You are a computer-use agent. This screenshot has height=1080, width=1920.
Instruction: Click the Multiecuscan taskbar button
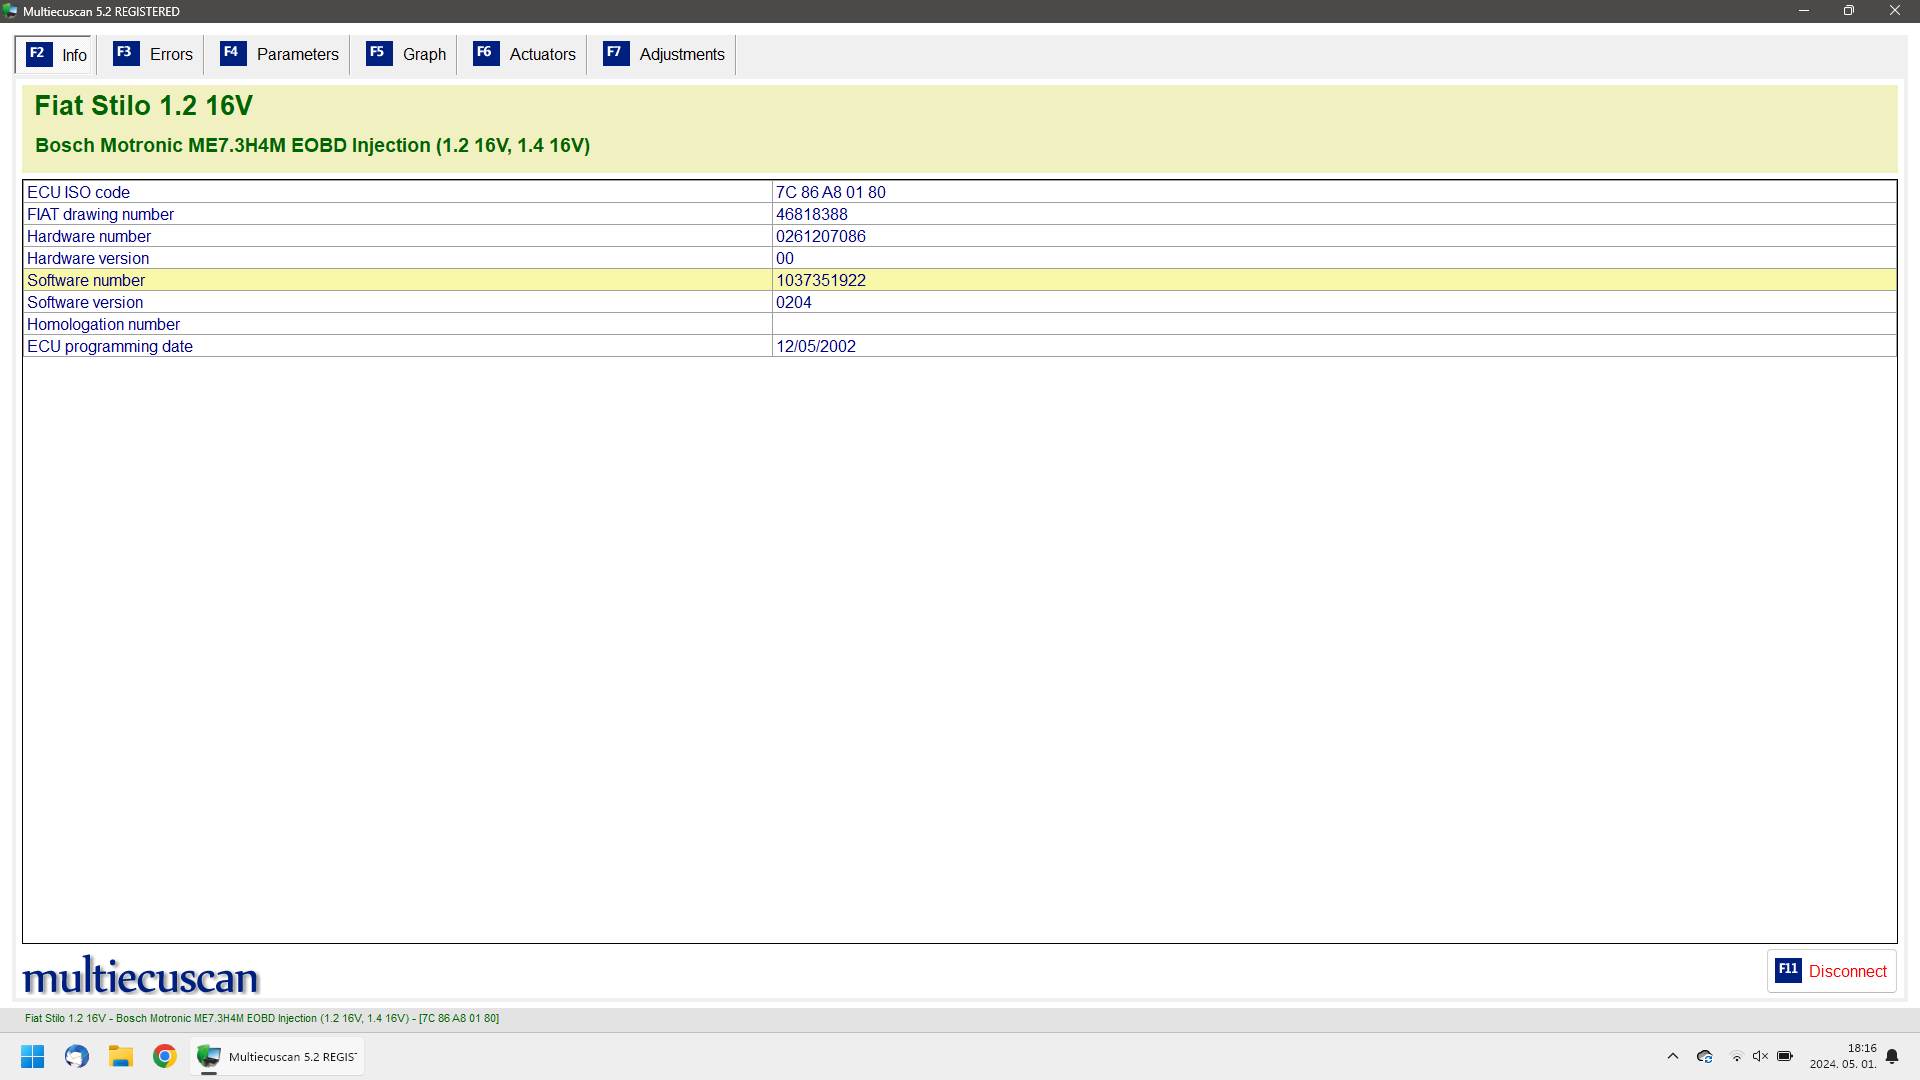277,1056
